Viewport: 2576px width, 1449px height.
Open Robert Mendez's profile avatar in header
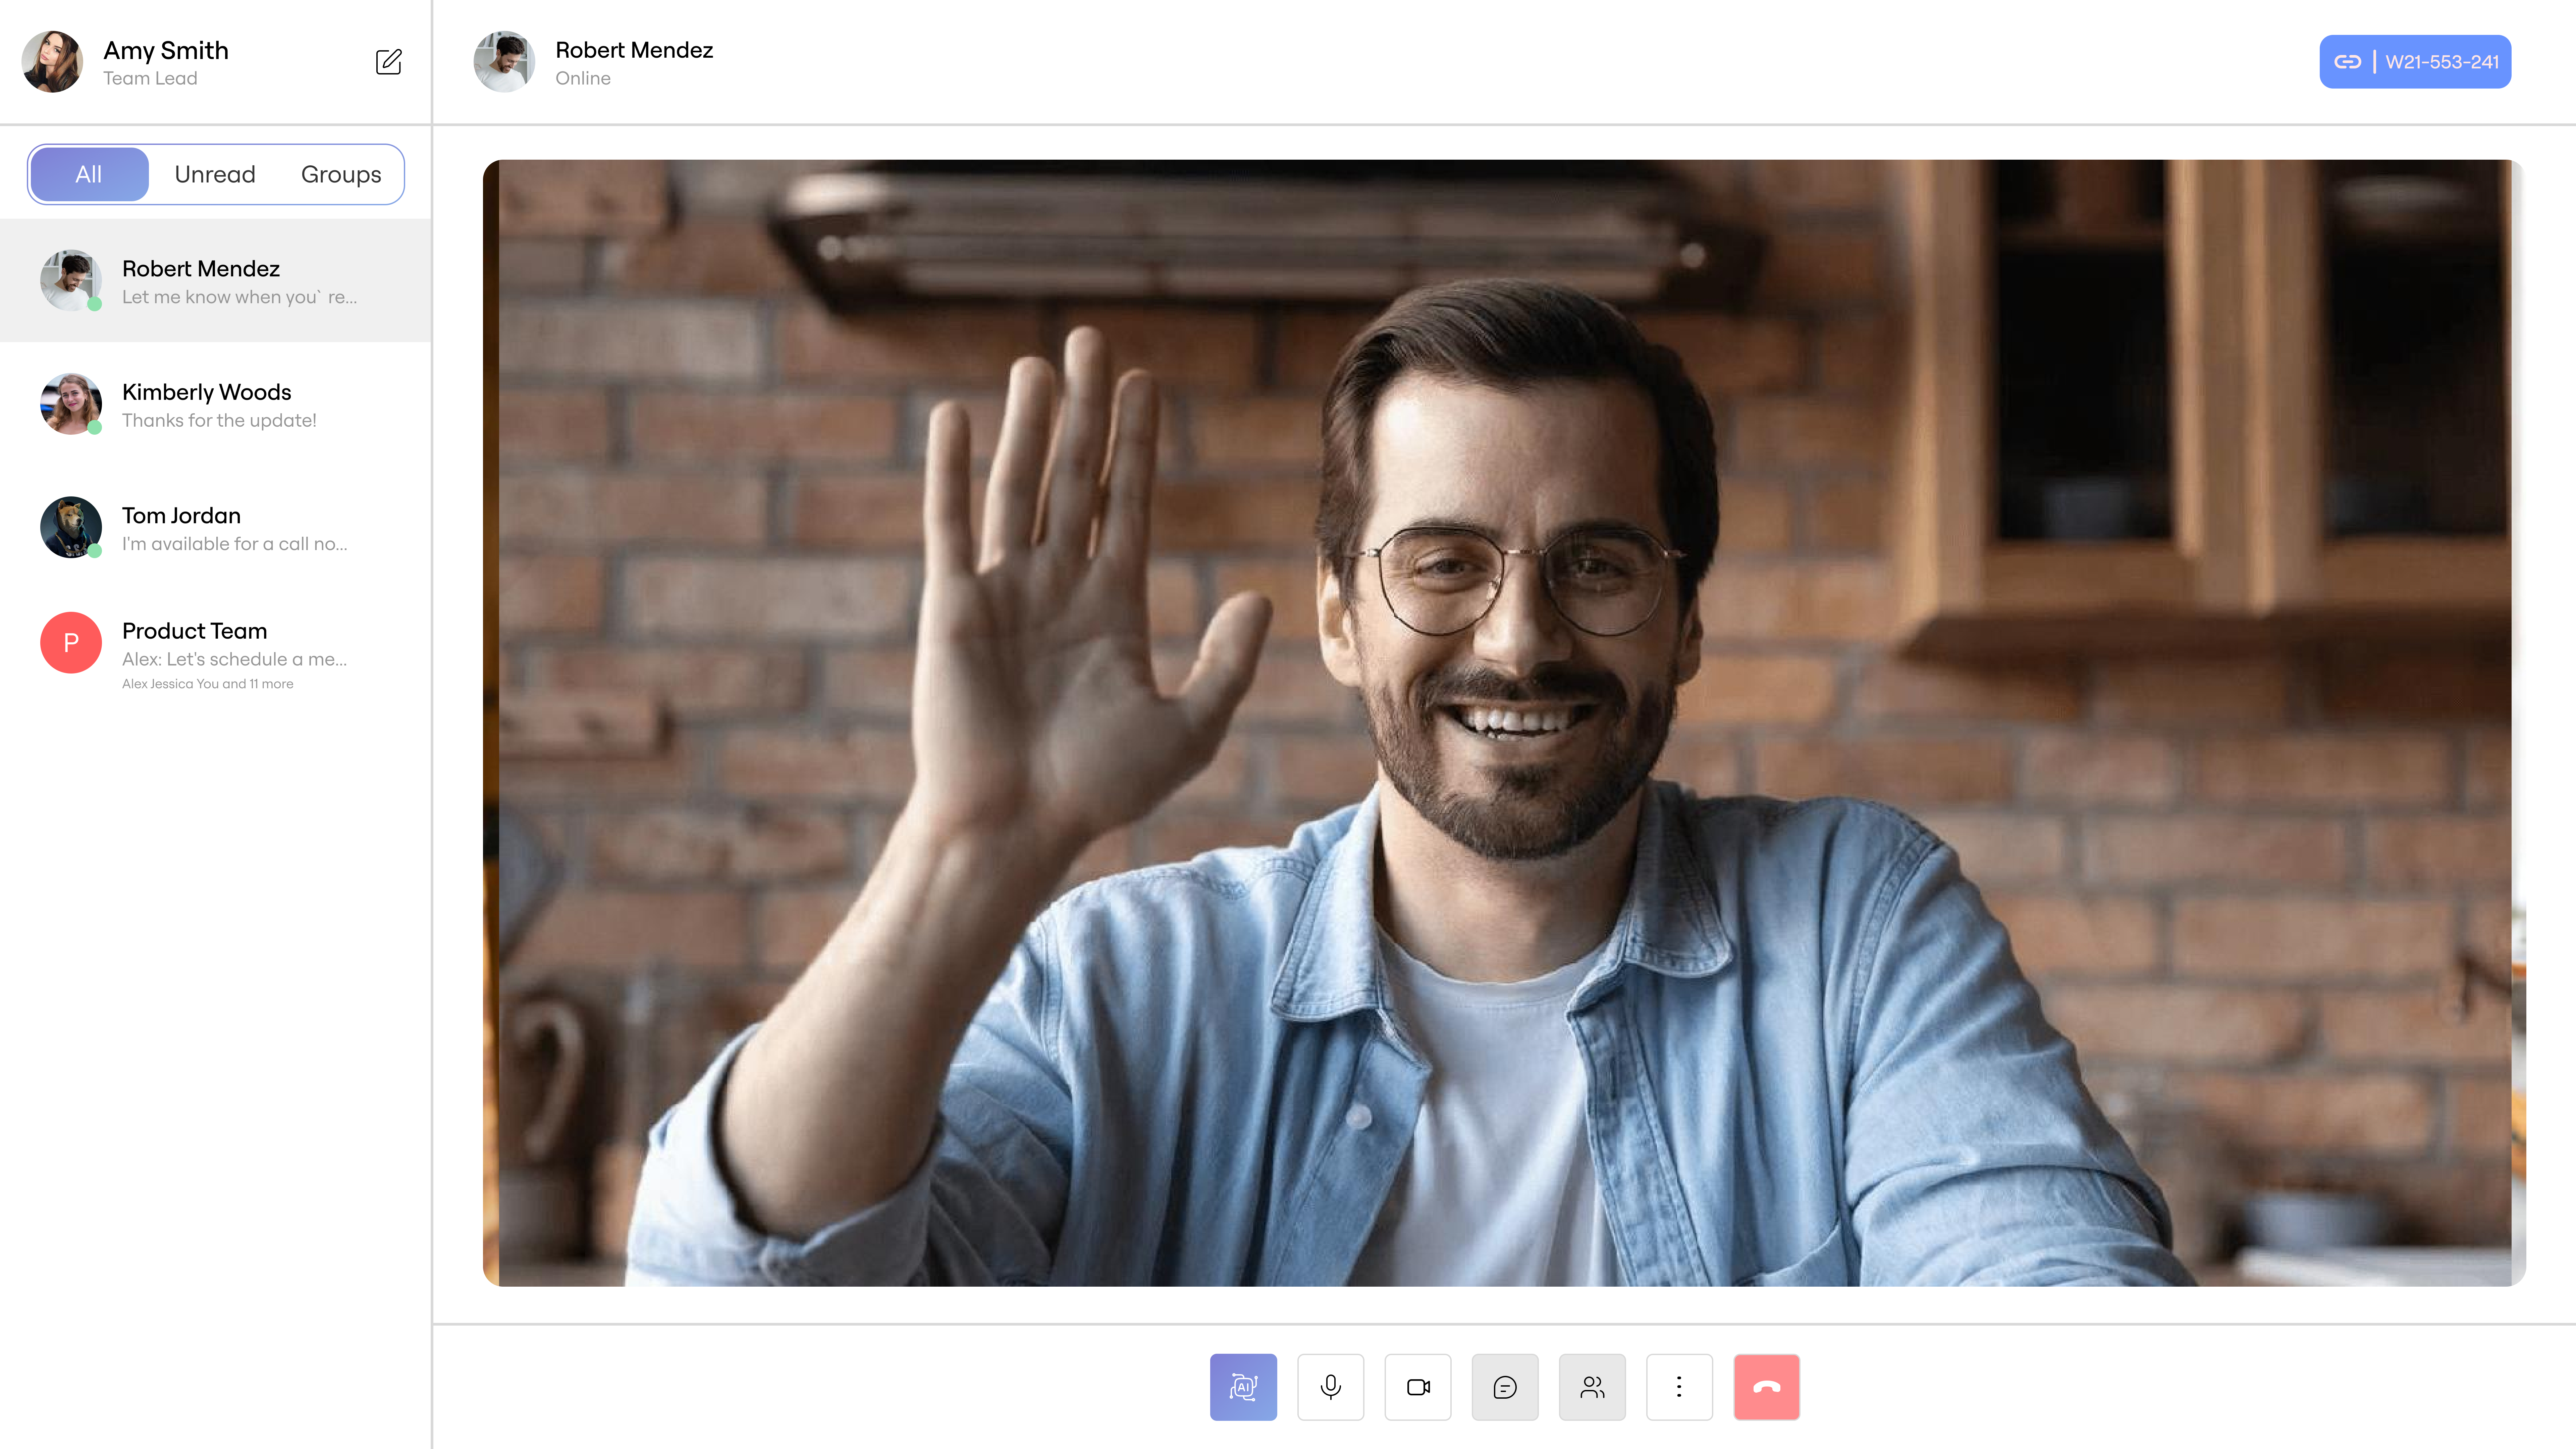pyautogui.click(x=505, y=61)
